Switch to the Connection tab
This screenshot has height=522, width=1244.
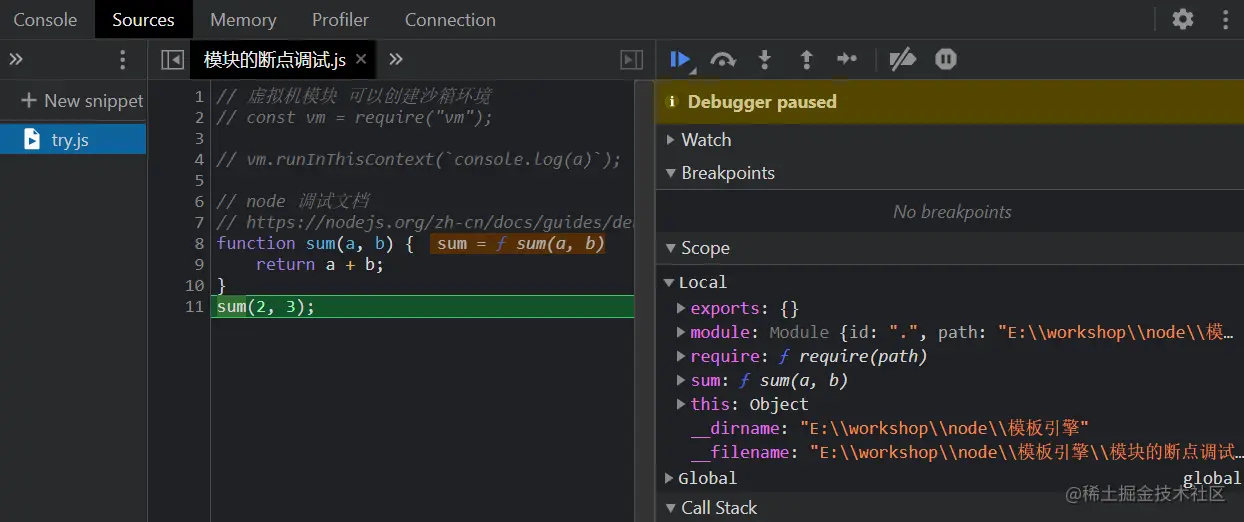[450, 19]
